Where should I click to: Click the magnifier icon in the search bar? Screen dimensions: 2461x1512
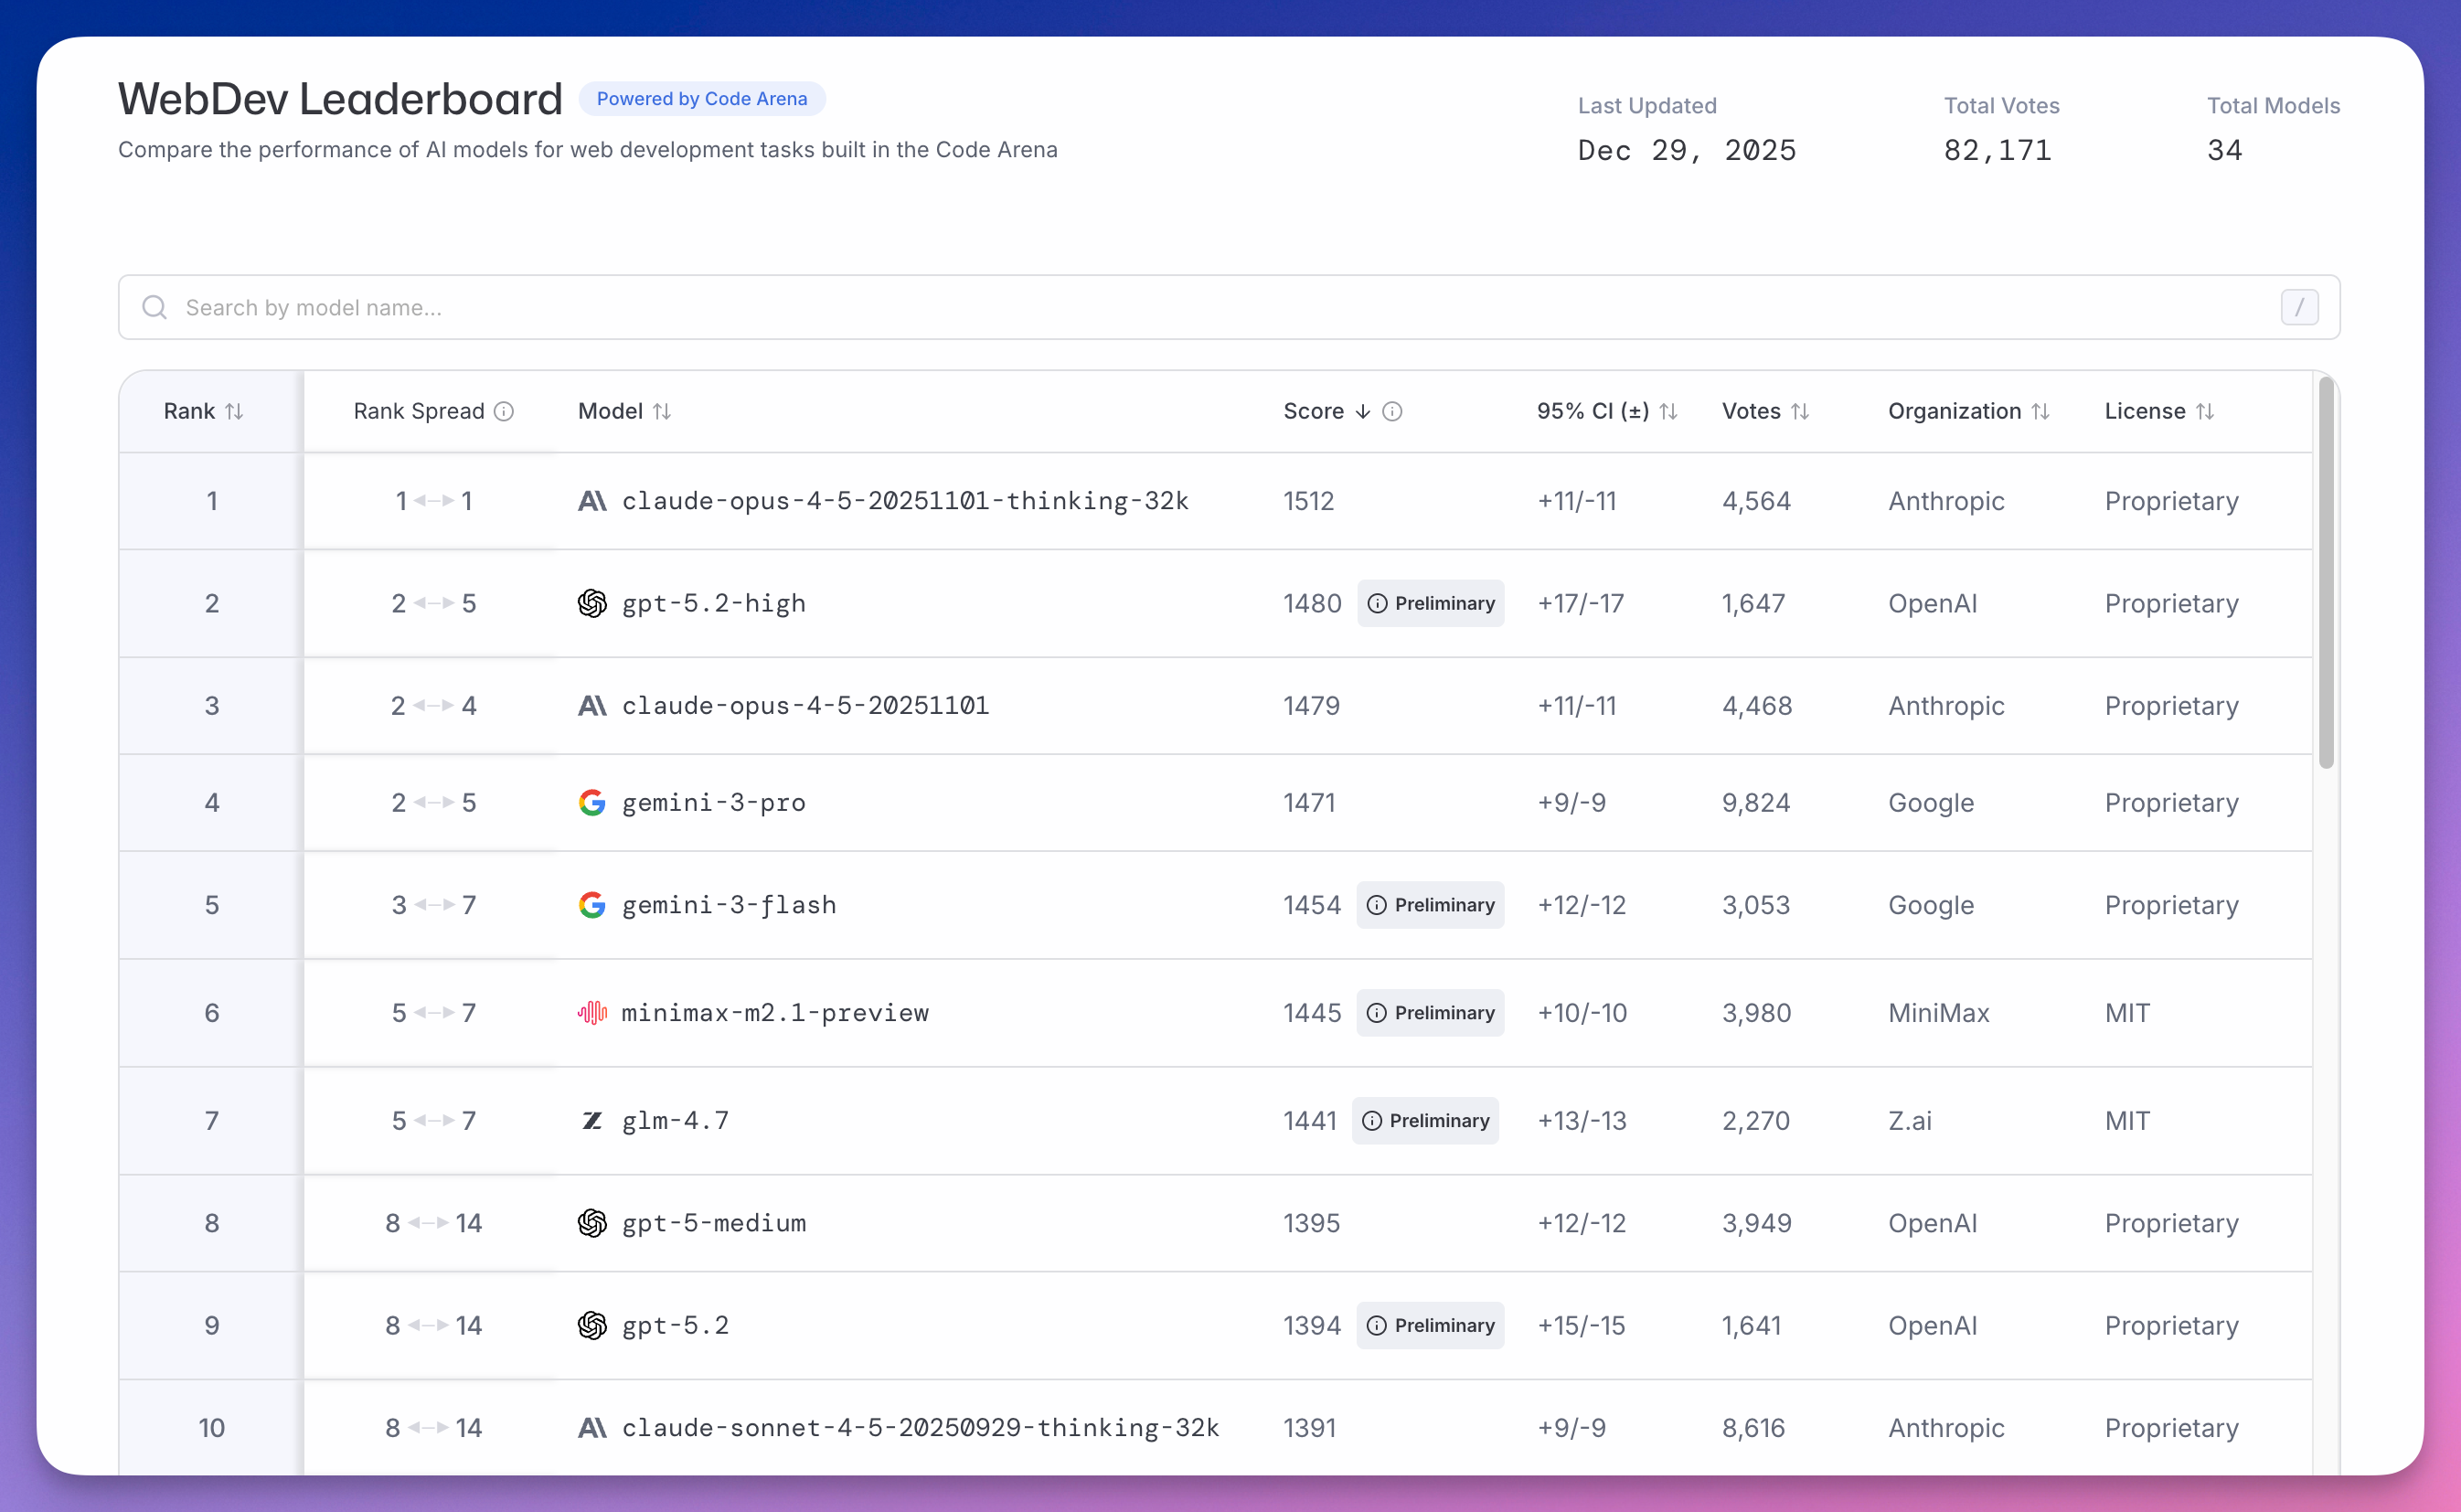click(154, 307)
